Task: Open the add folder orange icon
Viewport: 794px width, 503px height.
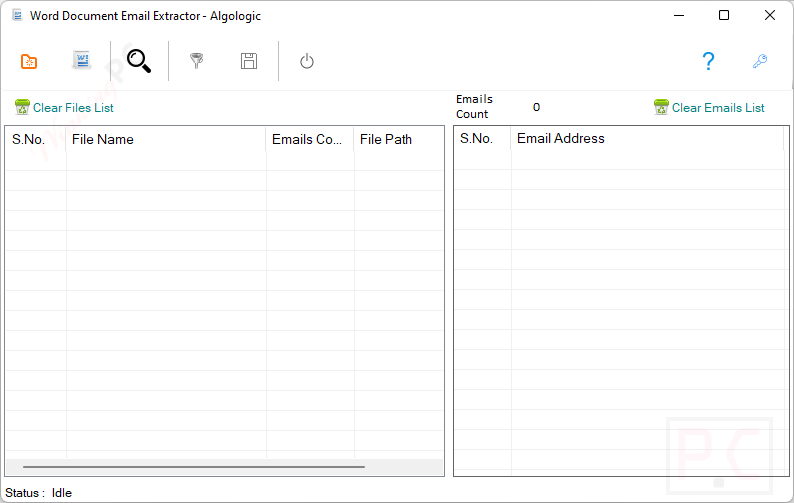Action: click(29, 61)
